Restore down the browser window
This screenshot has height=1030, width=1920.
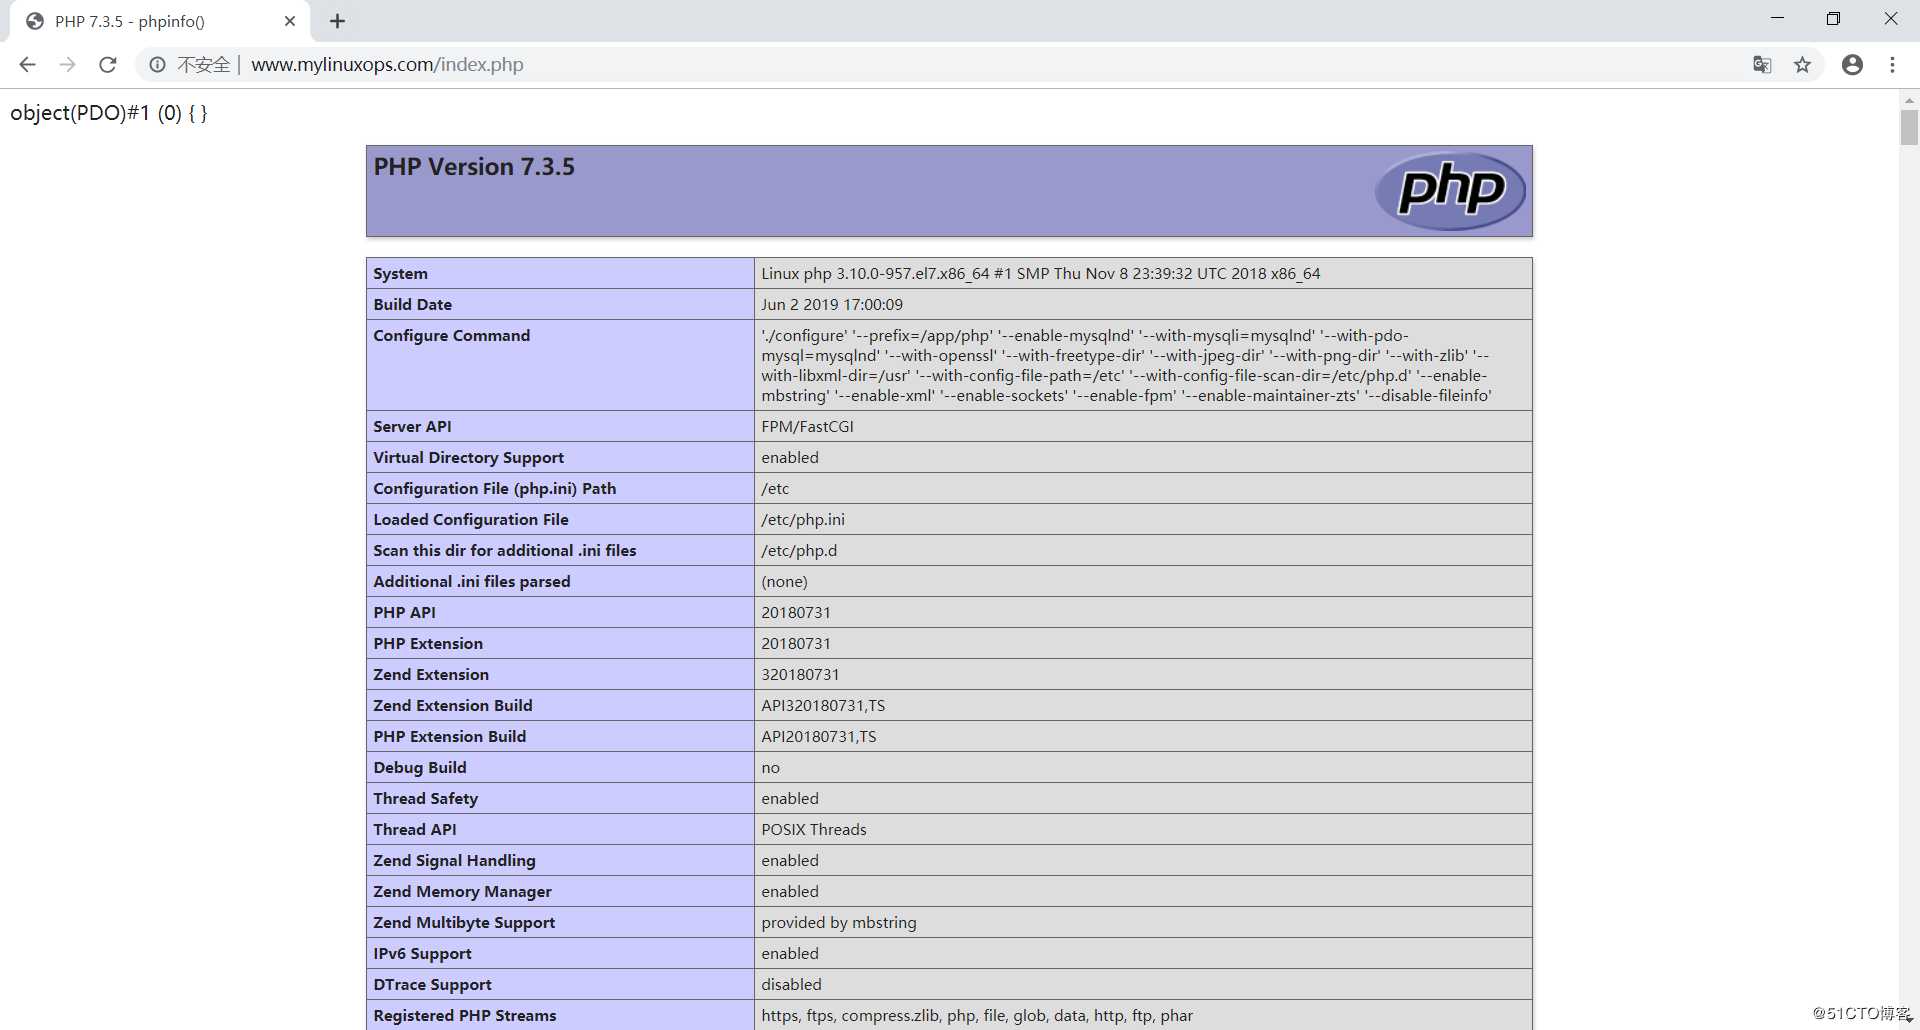pyautogui.click(x=1833, y=18)
